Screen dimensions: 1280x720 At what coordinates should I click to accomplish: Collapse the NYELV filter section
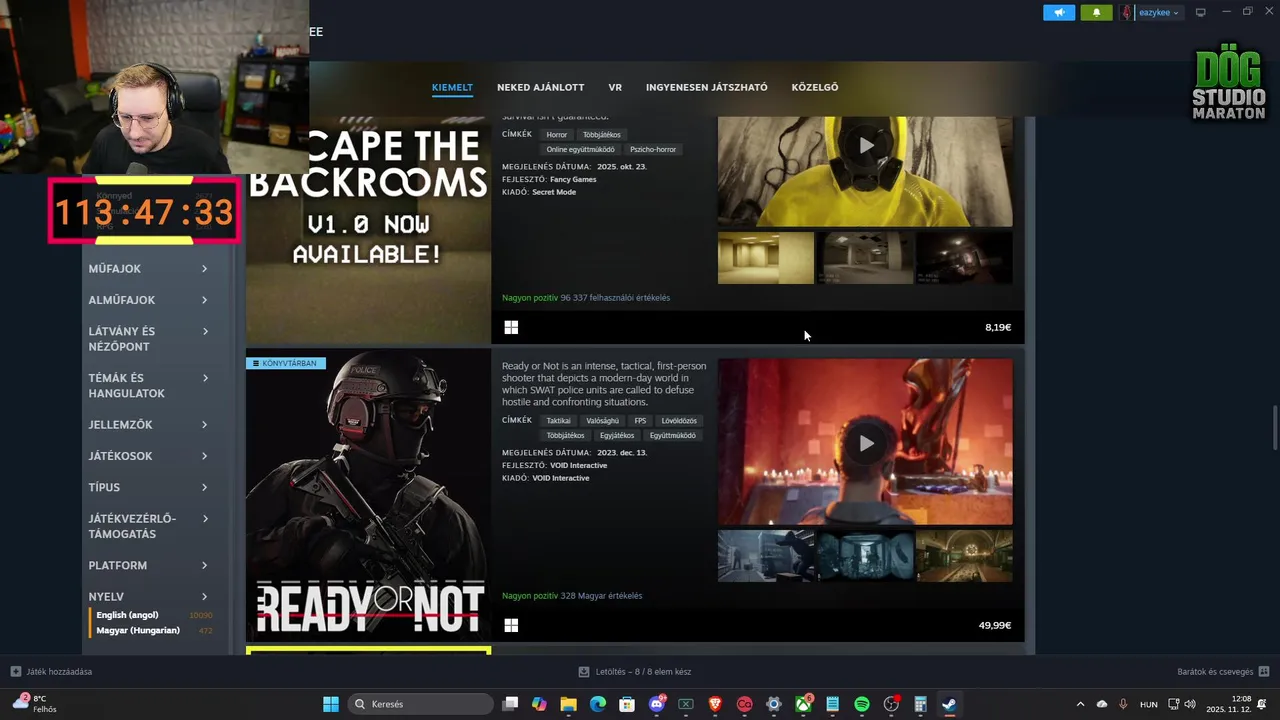(148, 596)
